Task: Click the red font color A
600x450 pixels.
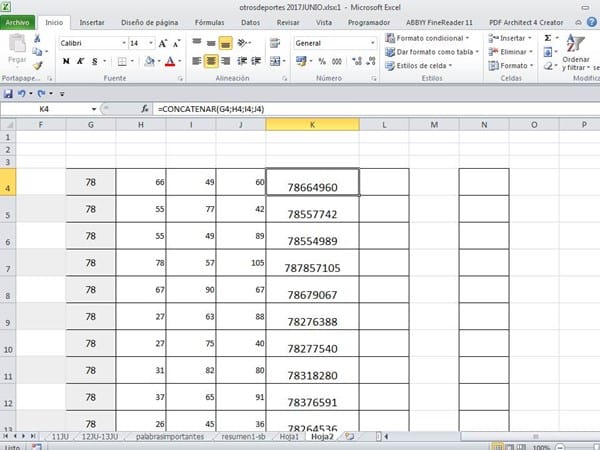Action: pos(170,61)
